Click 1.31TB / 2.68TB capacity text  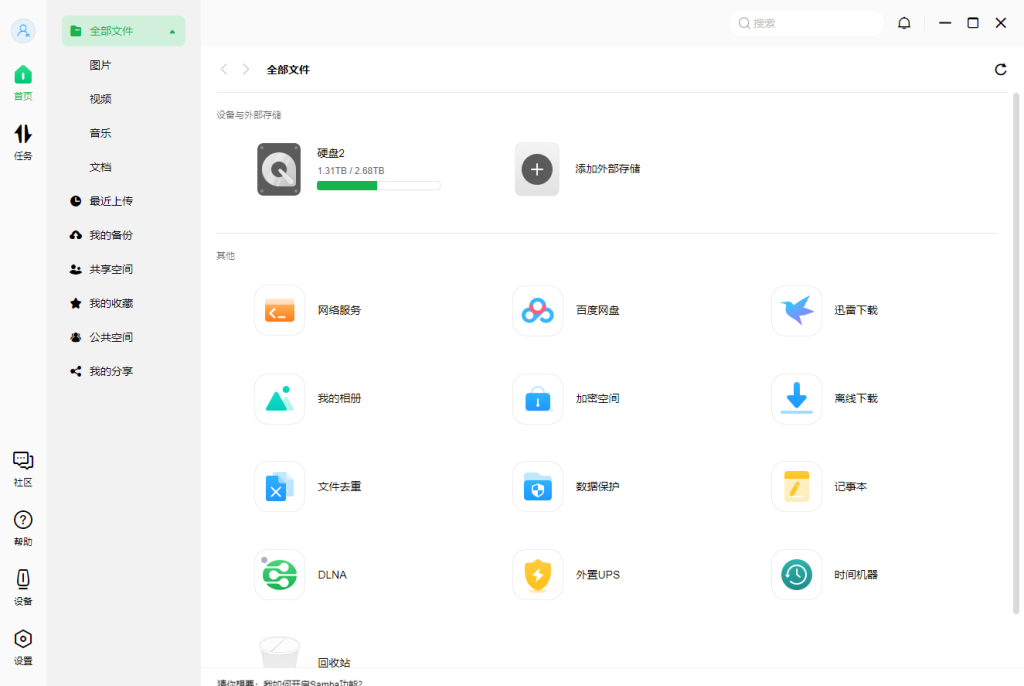pyautogui.click(x=351, y=171)
